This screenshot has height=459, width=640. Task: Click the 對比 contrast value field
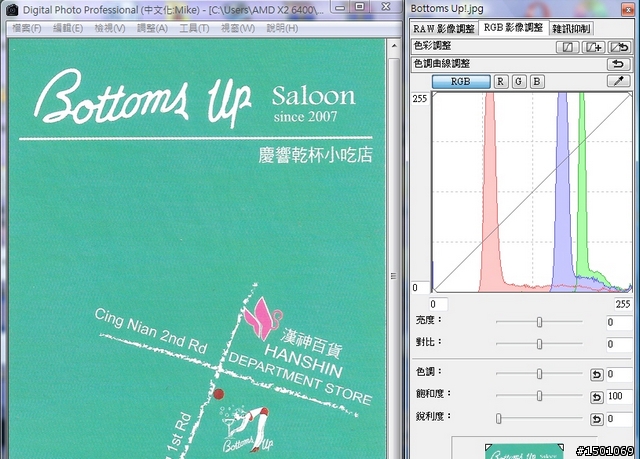(x=619, y=344)
